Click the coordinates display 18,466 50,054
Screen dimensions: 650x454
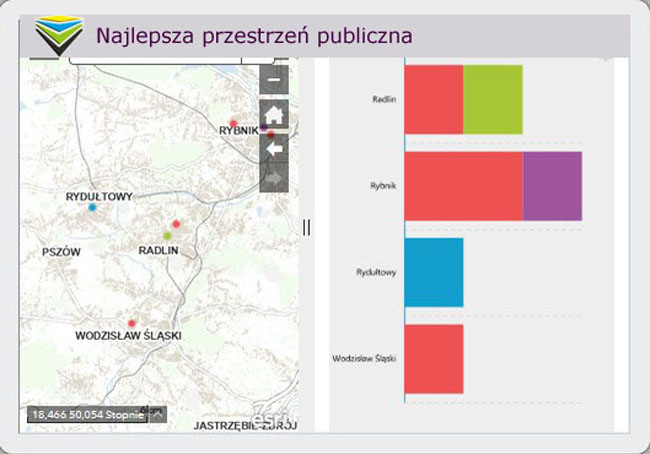[x=86, y=414]
